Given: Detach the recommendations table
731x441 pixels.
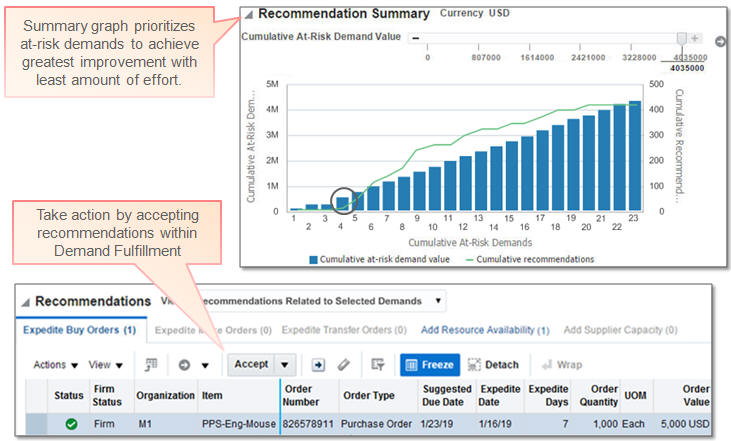Looking at the screenshot, I should pyautogui.click(x=494, y=365).
